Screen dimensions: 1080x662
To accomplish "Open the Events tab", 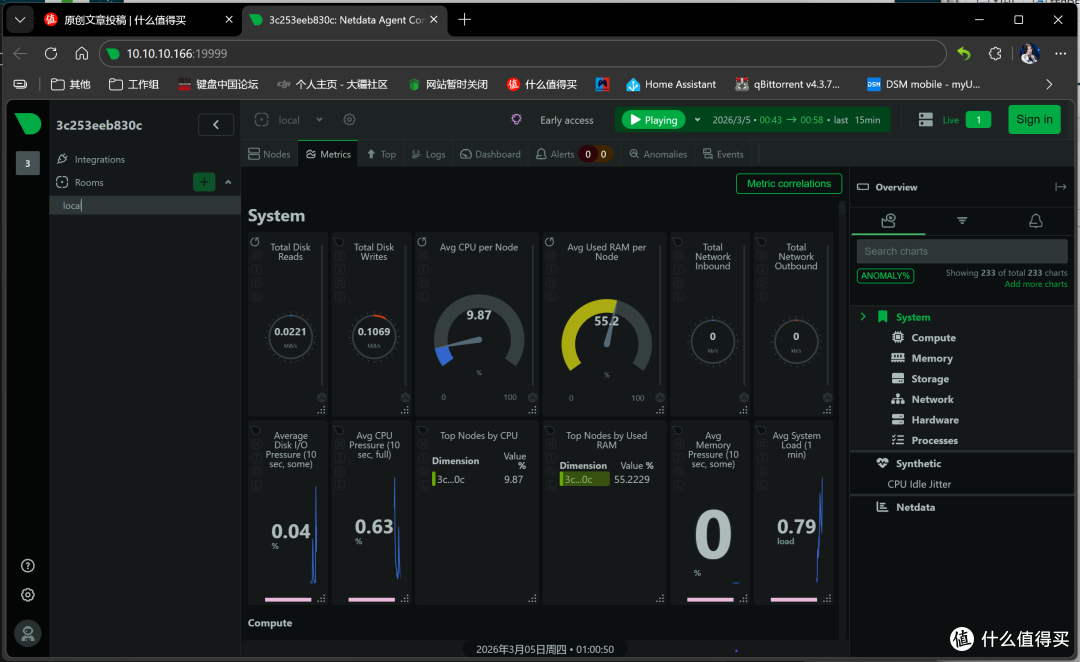I will 723,154.
